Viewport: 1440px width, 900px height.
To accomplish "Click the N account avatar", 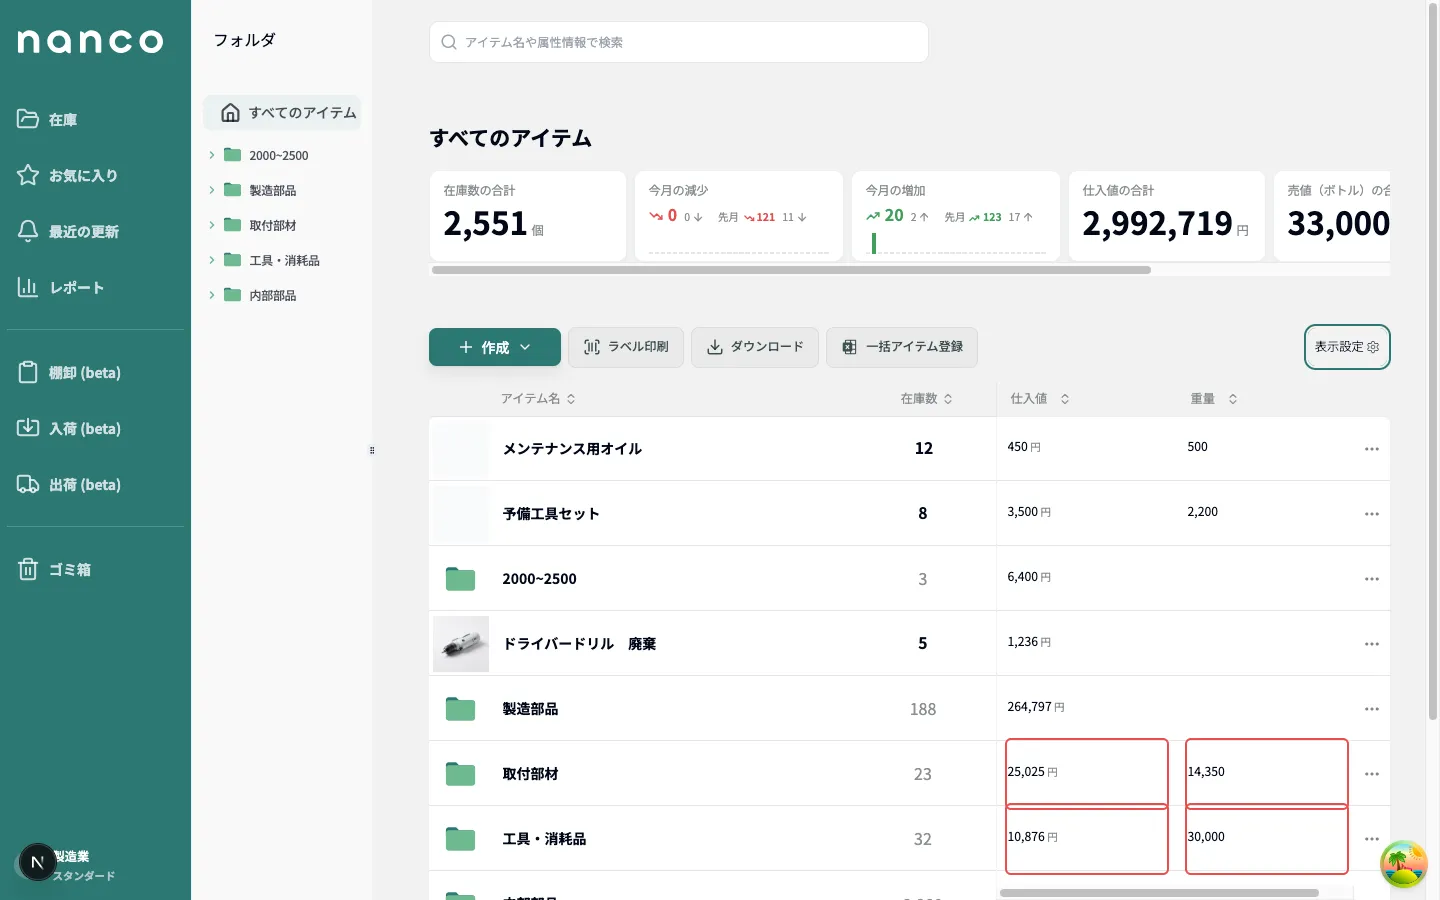I will click(x=37, y=862).
